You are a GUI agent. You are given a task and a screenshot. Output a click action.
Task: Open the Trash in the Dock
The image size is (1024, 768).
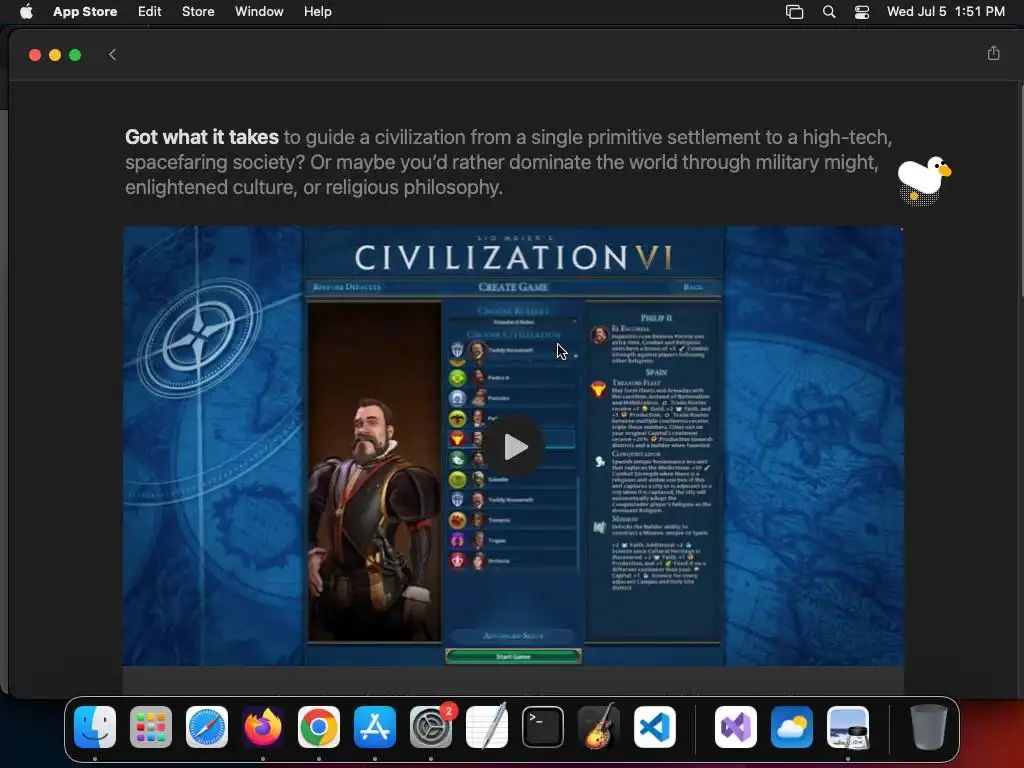[x=929, y=727]
